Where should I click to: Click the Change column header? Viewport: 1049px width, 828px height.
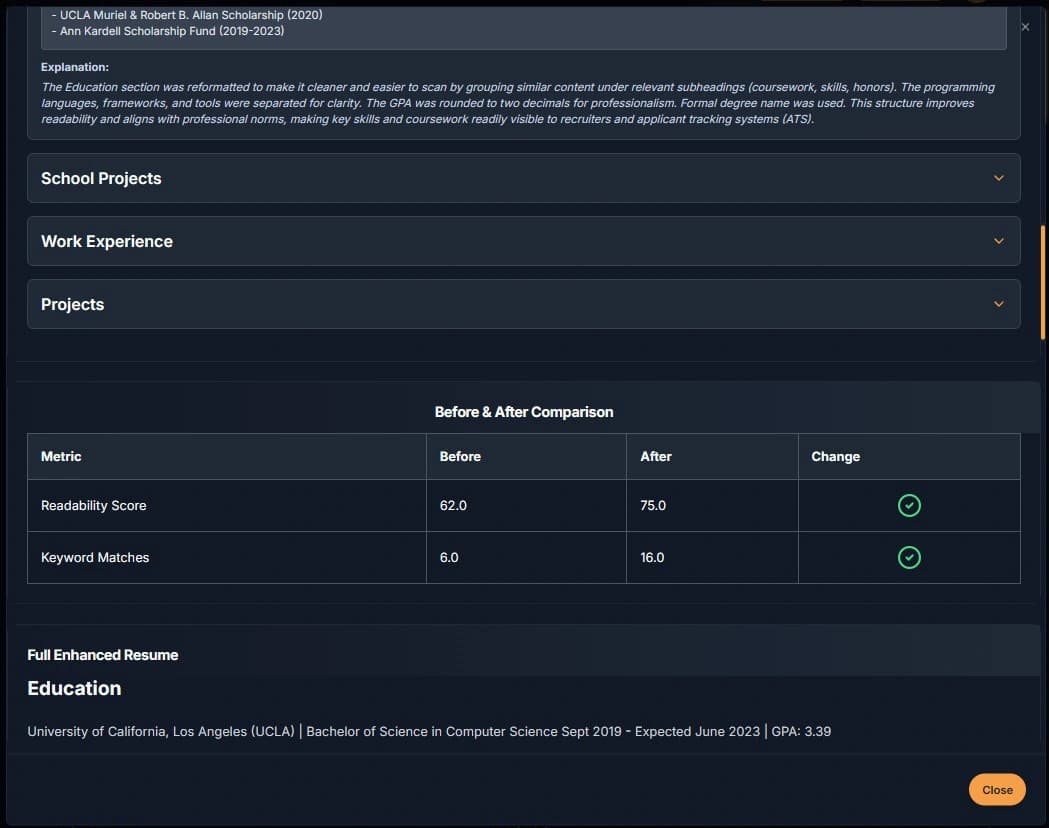click(836, 456)
